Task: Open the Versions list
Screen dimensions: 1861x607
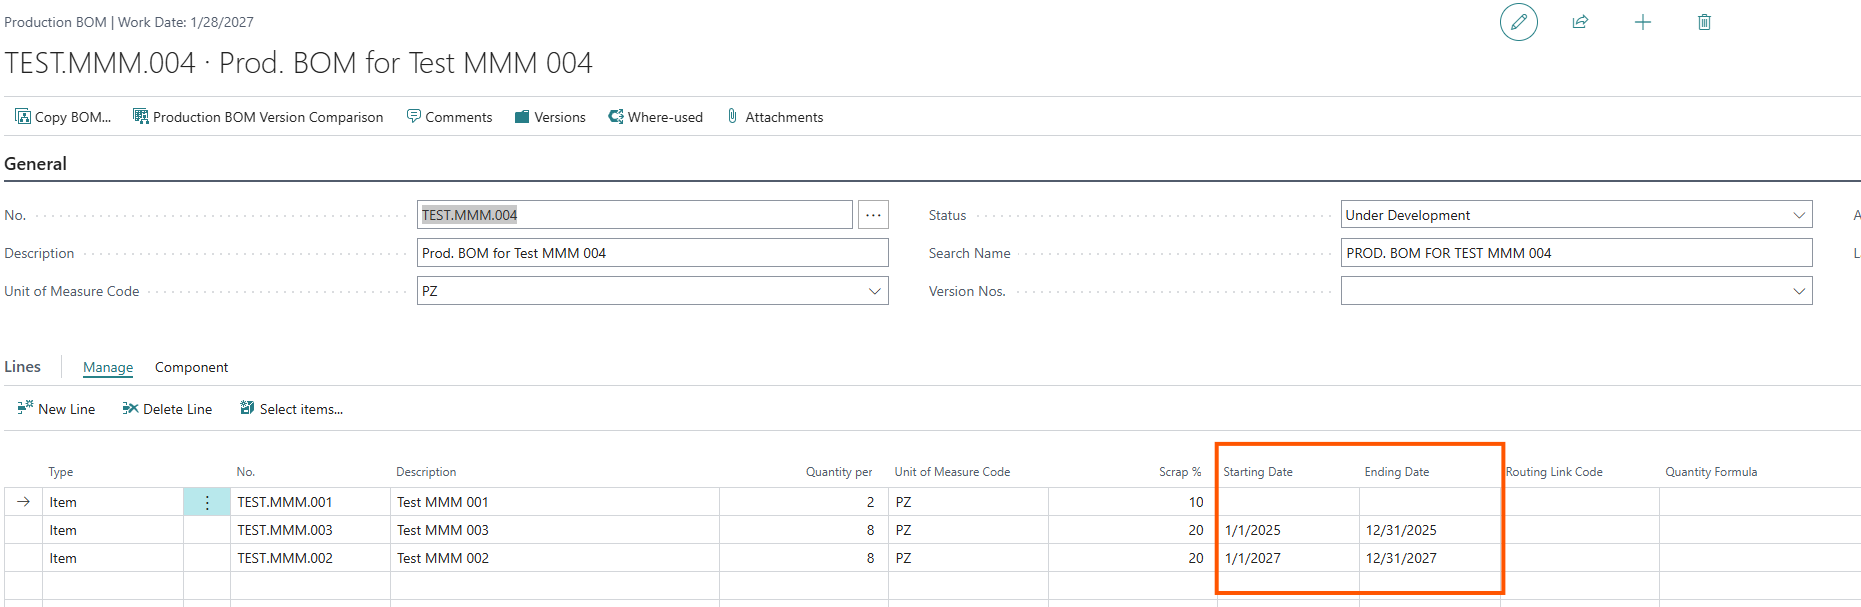Action: [550, 117]
